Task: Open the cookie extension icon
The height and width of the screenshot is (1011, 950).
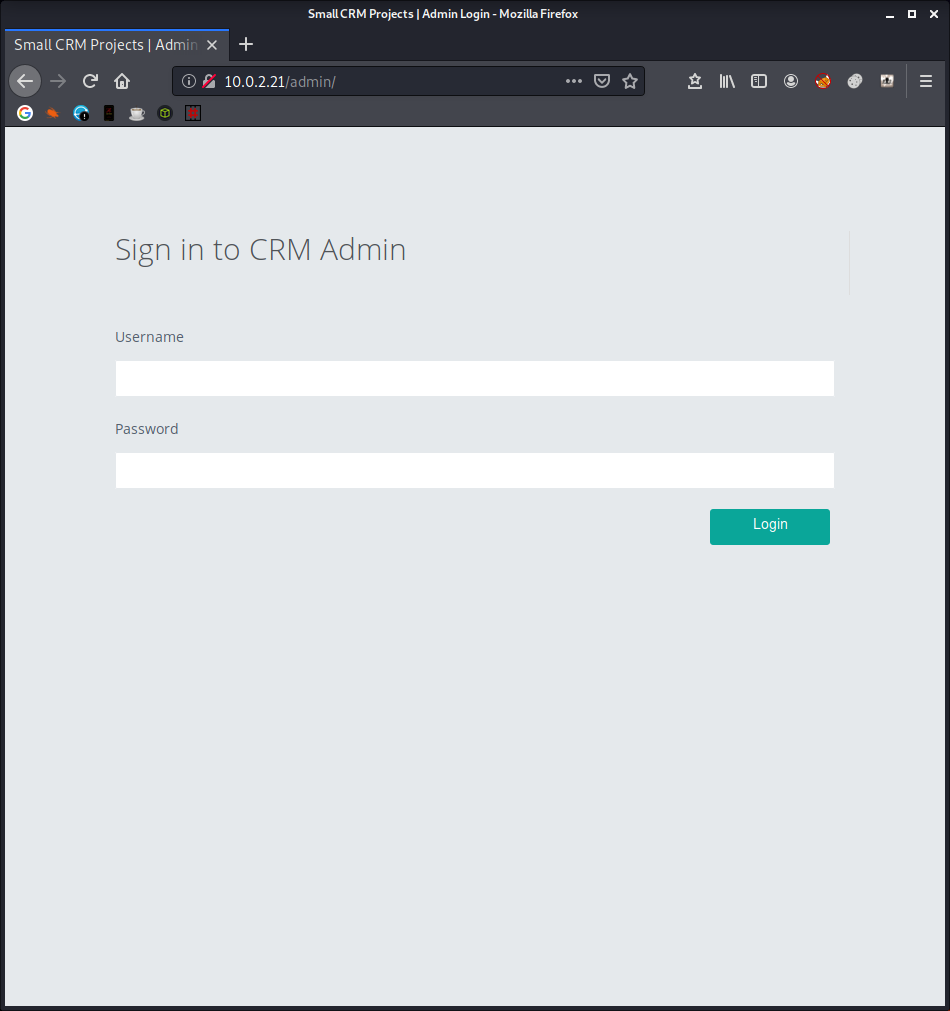Action: 855,81
